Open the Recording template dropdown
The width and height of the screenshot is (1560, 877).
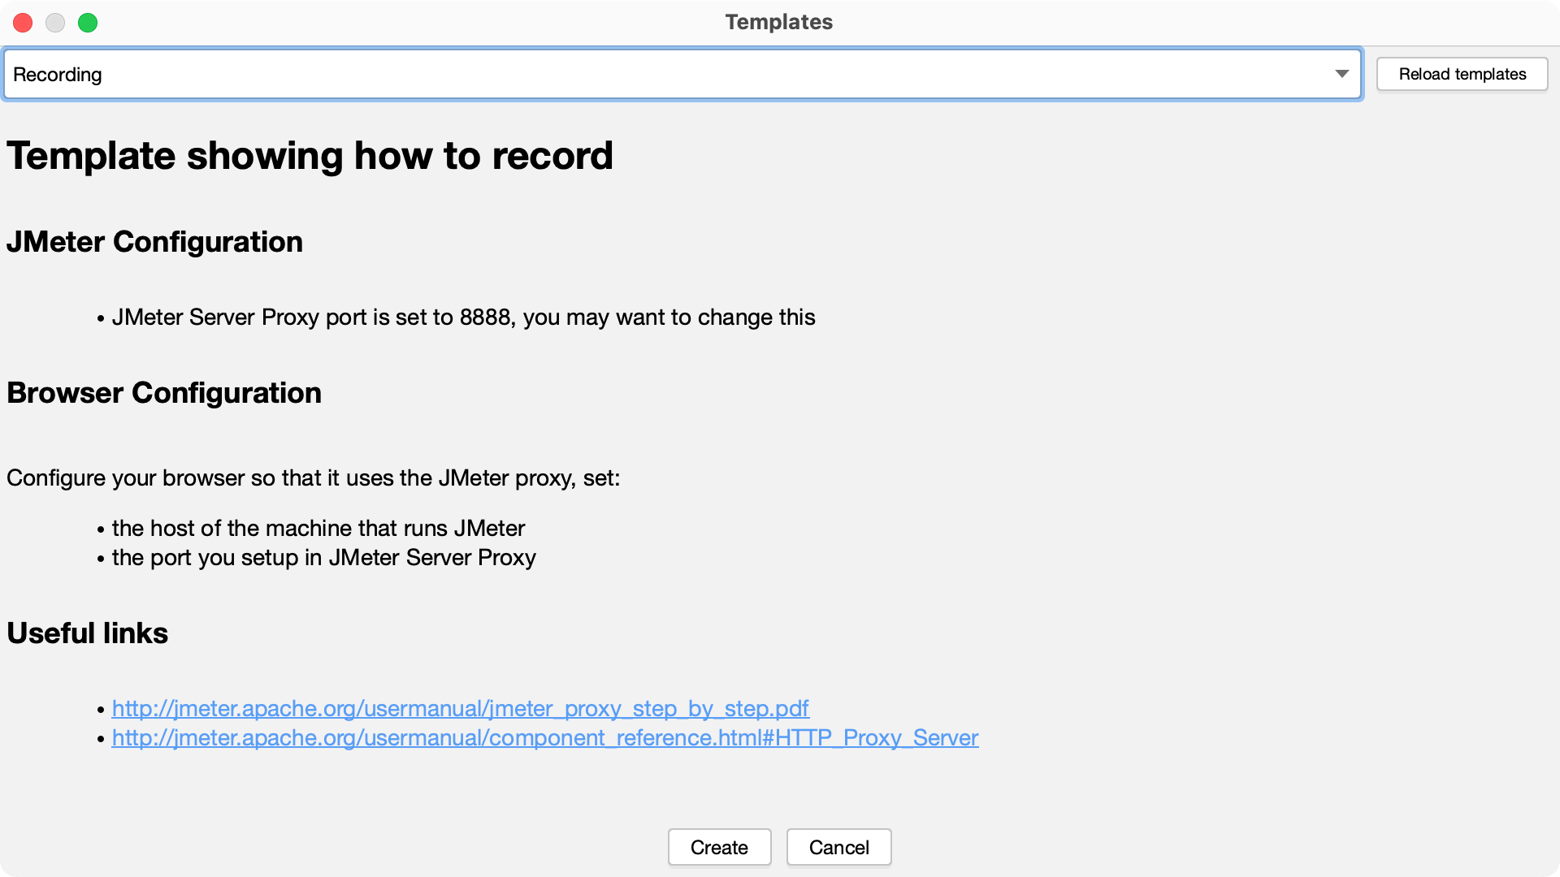[x=682, y=74]
